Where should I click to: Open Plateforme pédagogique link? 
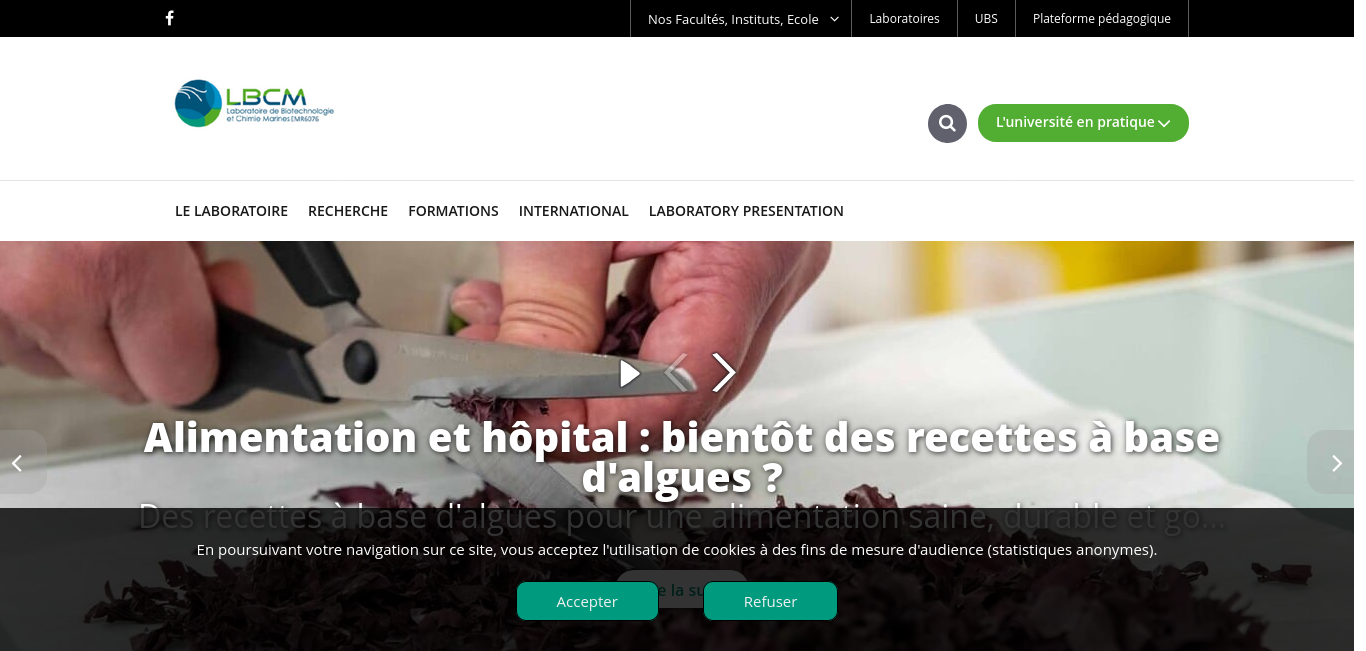point(1102,18)
